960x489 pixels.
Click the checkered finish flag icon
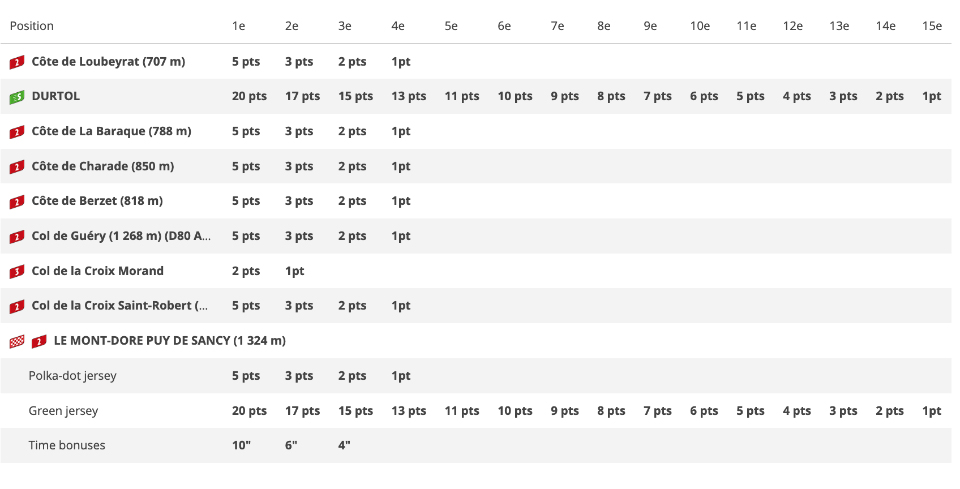point(16,342)
